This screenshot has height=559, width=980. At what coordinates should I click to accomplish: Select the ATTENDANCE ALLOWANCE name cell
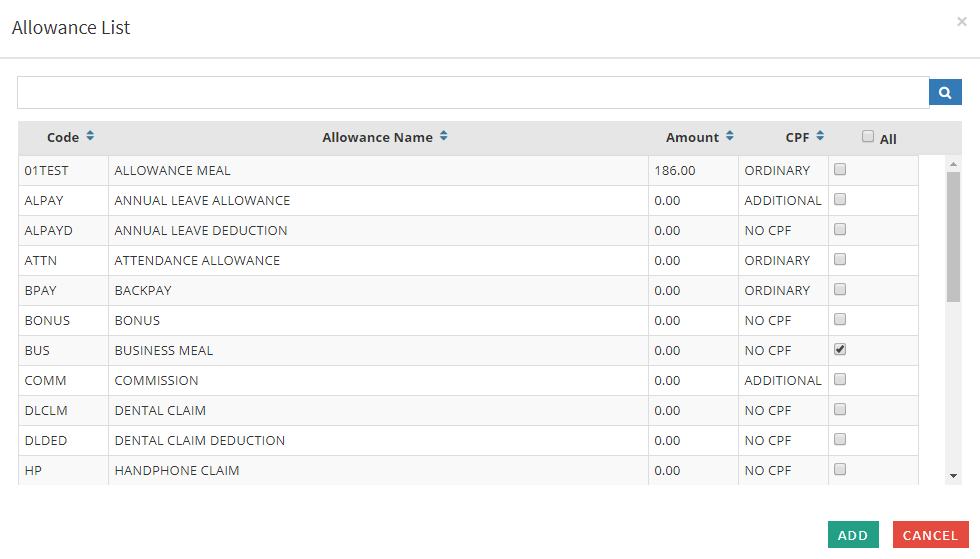tap(197, 261)
